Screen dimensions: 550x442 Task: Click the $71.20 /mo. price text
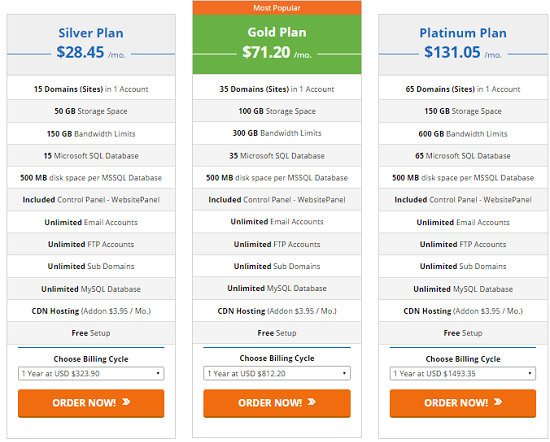(277, 53)
